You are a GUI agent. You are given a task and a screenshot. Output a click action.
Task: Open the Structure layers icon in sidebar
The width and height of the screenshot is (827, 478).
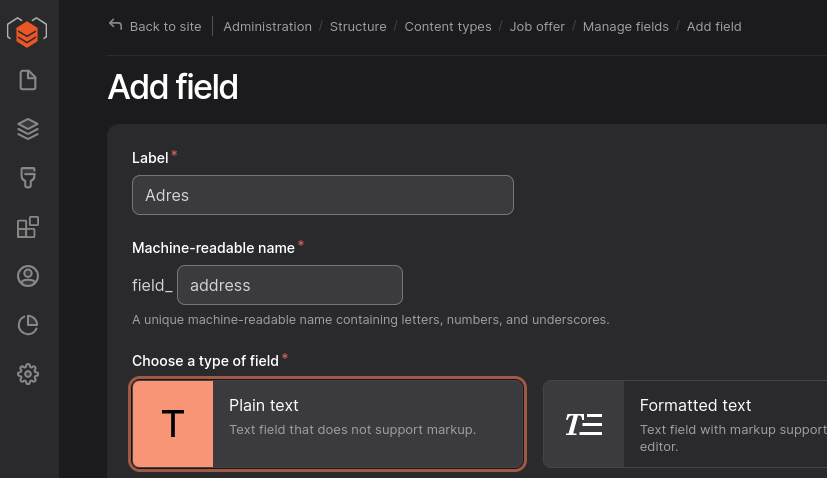tap(28, 129)
